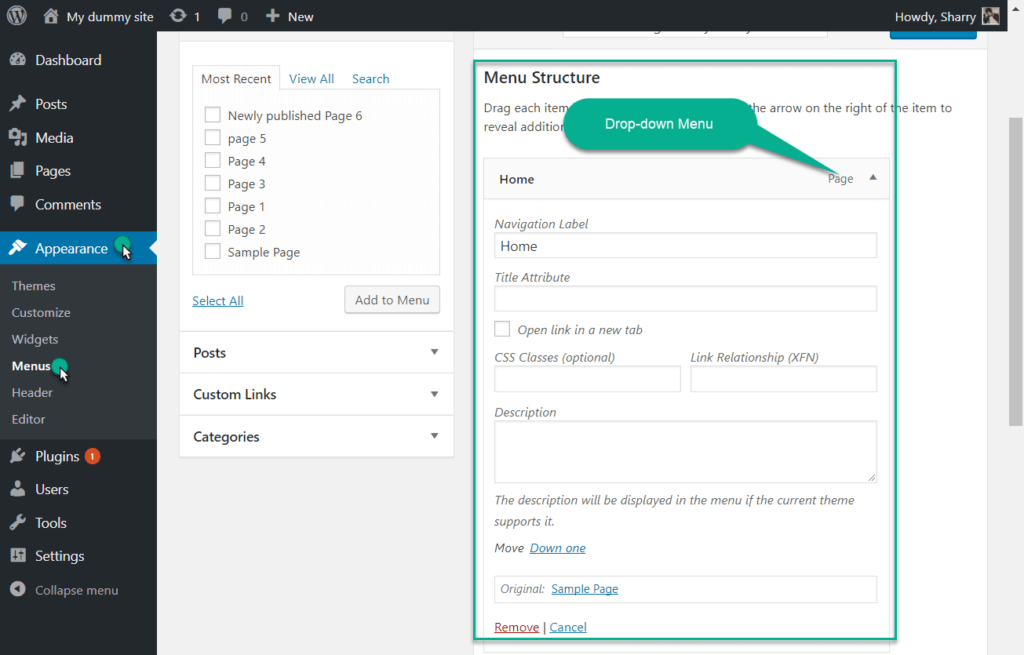Open the Tools wrench icon
Viewport: 1024px width, 655px height.
click(18, 522)
